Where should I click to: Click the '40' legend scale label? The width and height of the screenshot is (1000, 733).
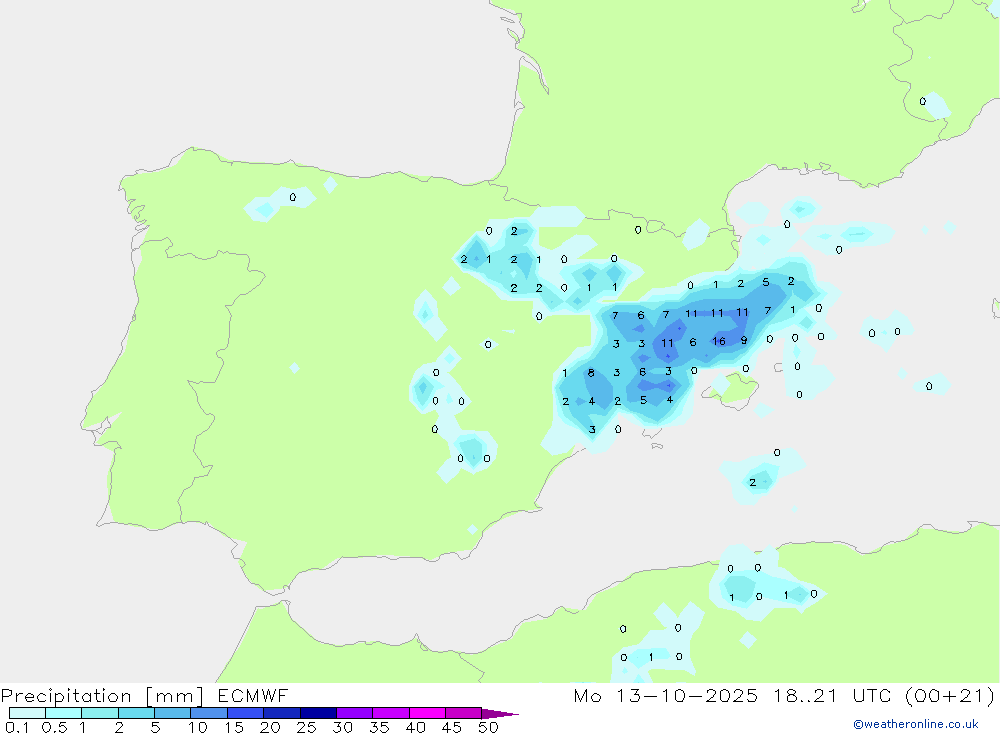pyautogui.click(x=416, y=727)
